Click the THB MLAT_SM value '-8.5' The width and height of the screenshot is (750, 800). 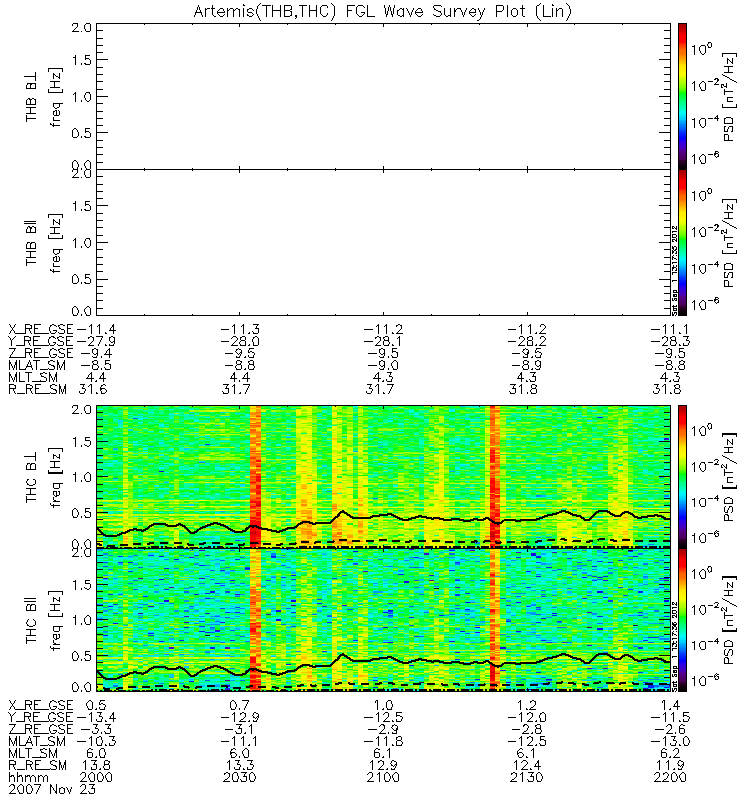click(x=96, y=365)
